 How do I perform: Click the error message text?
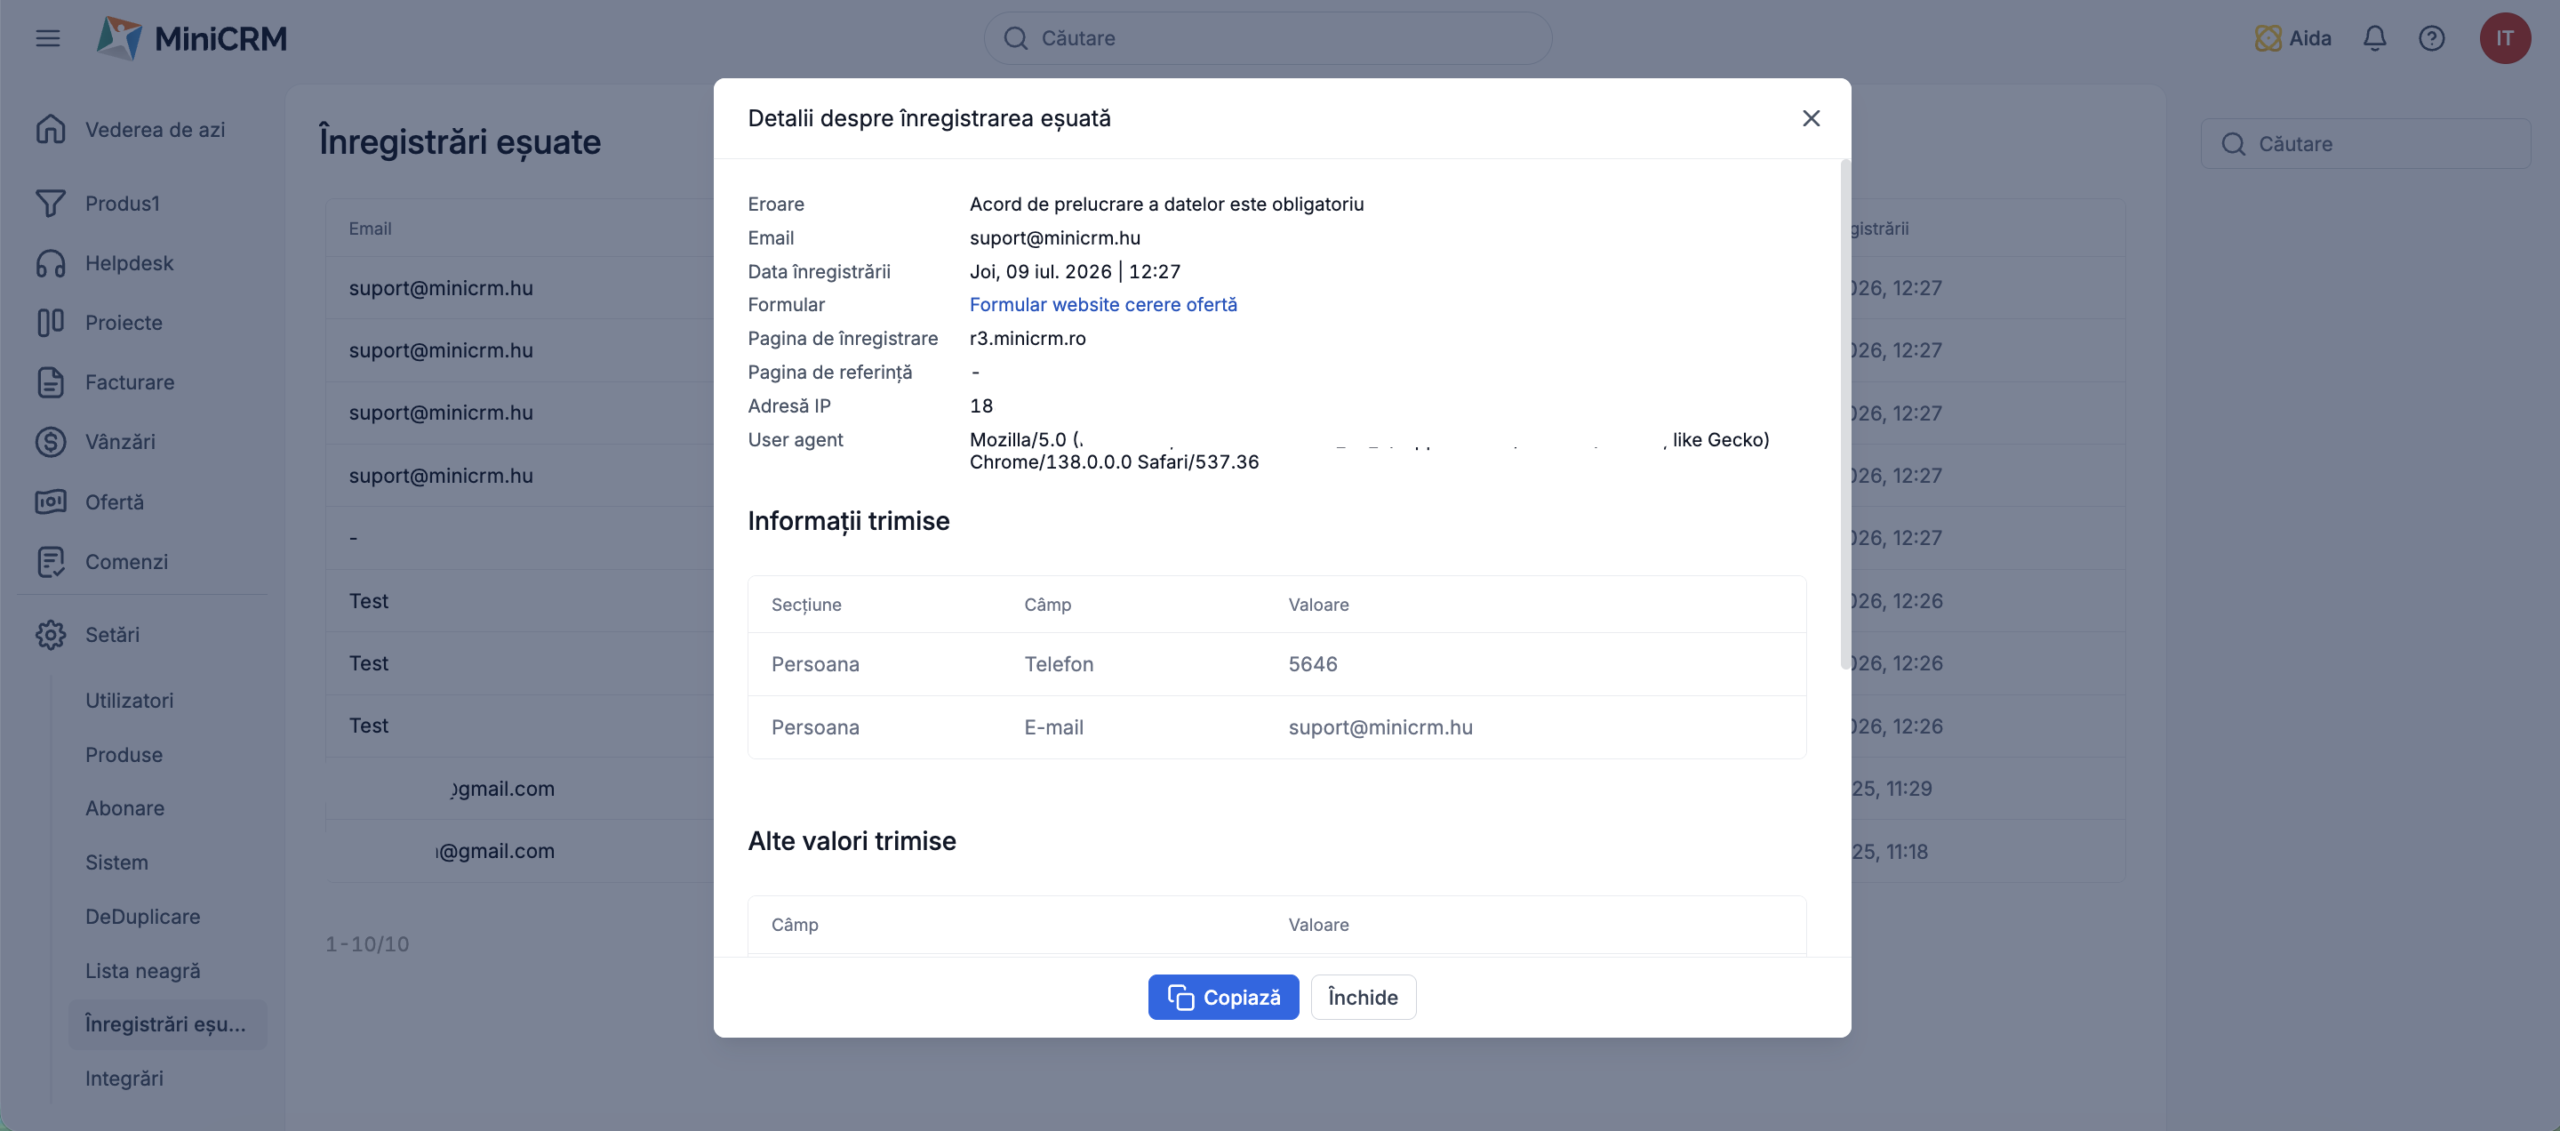click(1166, 204)
